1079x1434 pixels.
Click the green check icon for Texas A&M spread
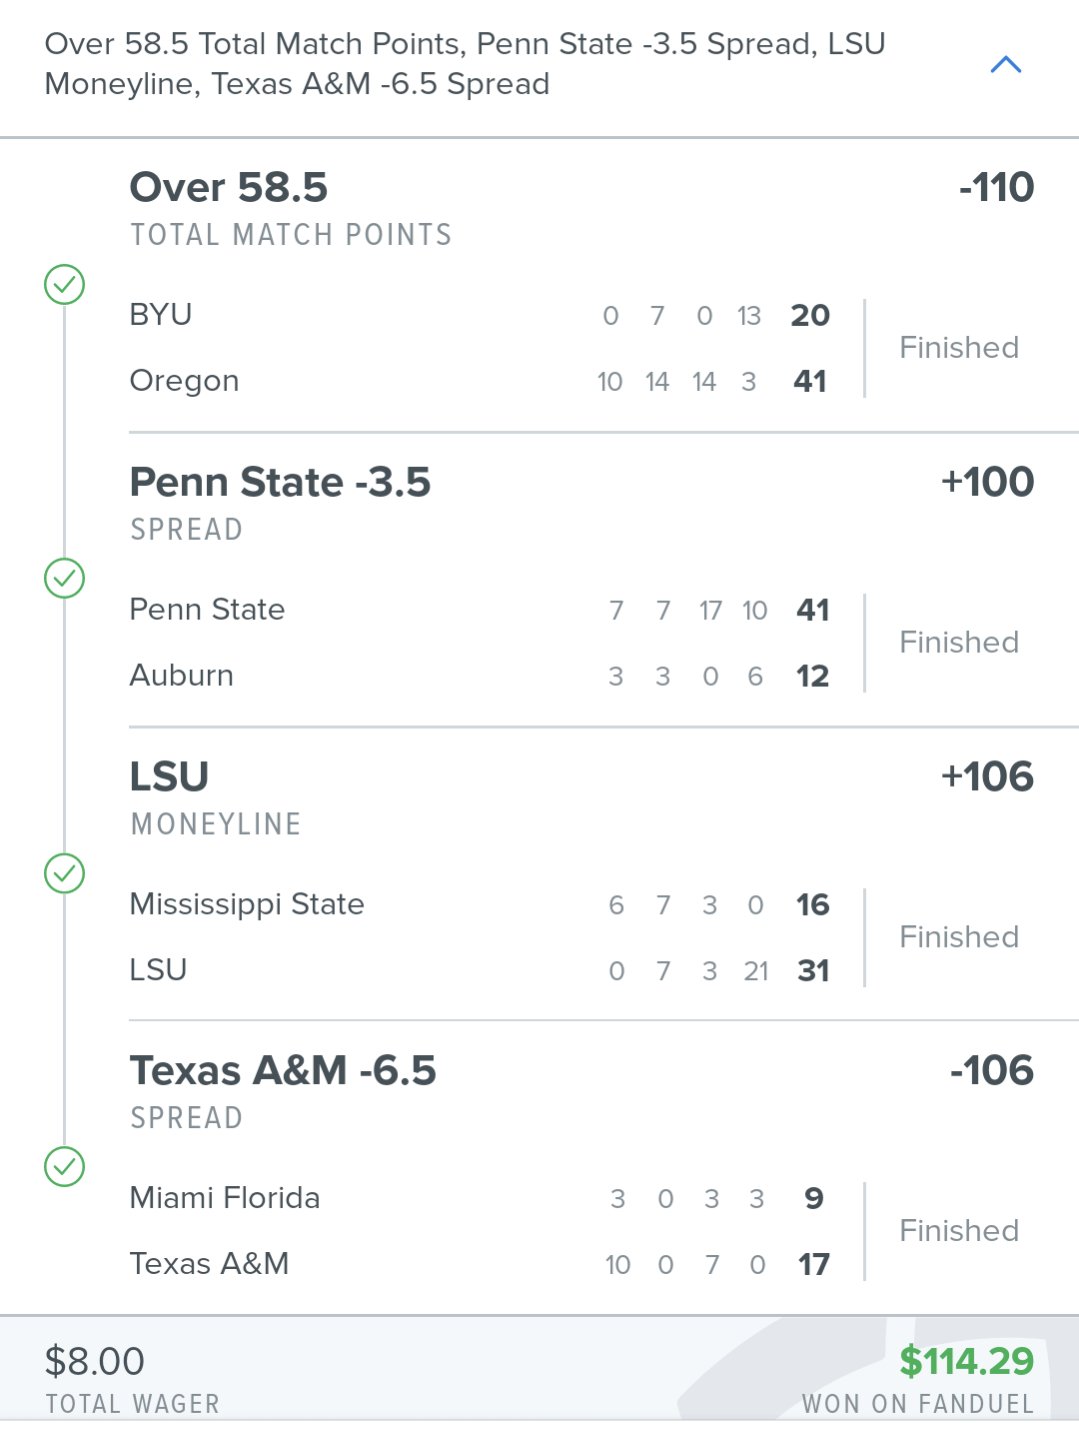coord(65,1167)
